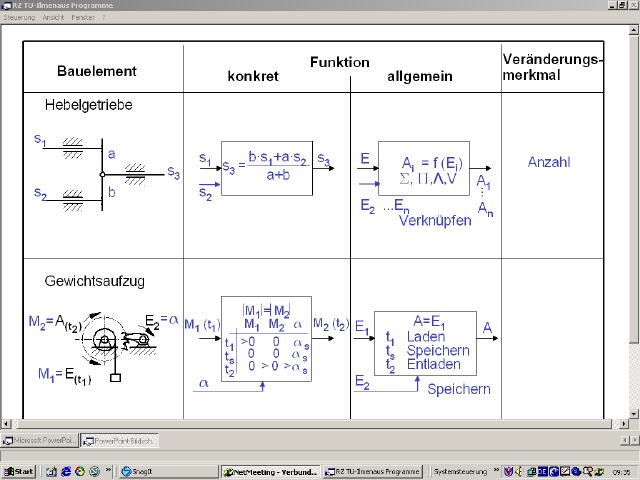Open the Fenster menu
Screen dimensions: 640x480
(83, 17)
